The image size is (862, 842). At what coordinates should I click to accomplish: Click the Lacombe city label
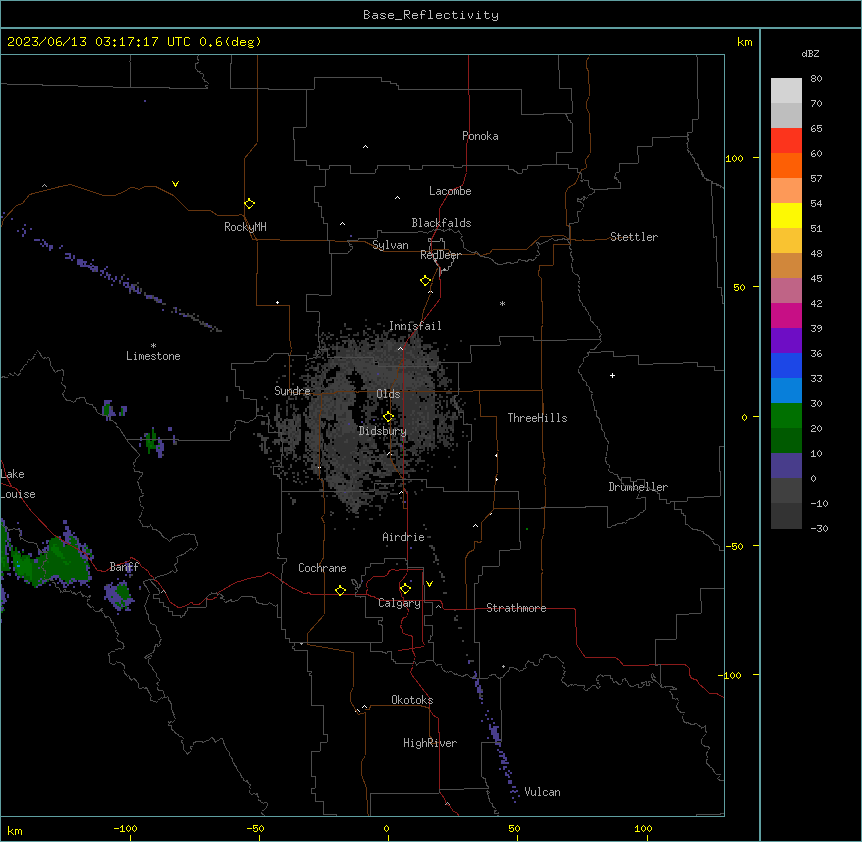[x=450, y=191]
